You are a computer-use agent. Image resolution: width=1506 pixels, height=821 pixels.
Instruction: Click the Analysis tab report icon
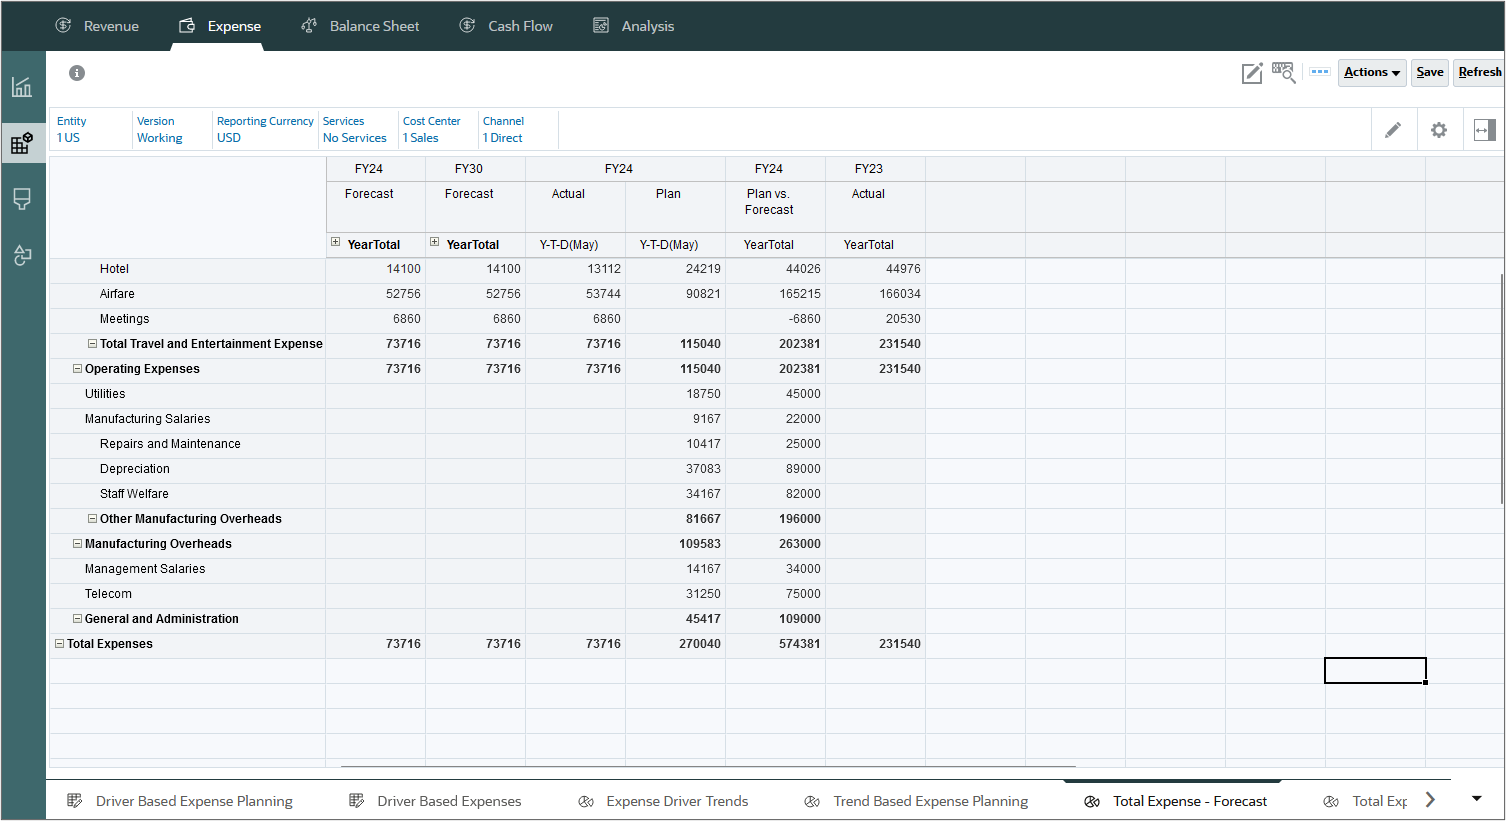pyautogui.click(x=601, y=26)
